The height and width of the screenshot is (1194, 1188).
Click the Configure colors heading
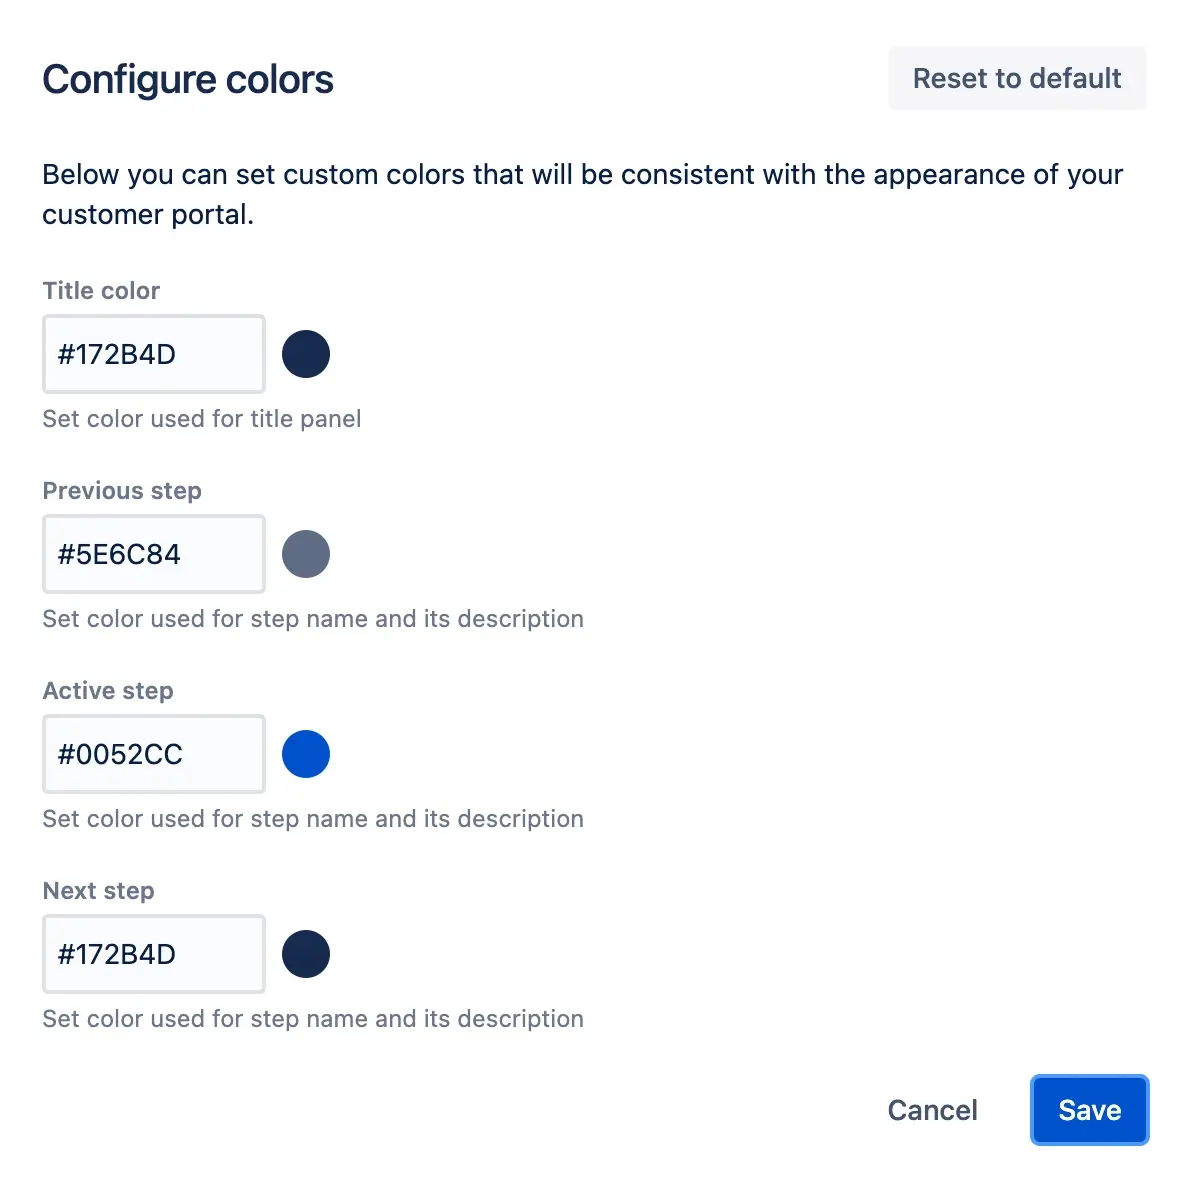(x=188, y=79)
